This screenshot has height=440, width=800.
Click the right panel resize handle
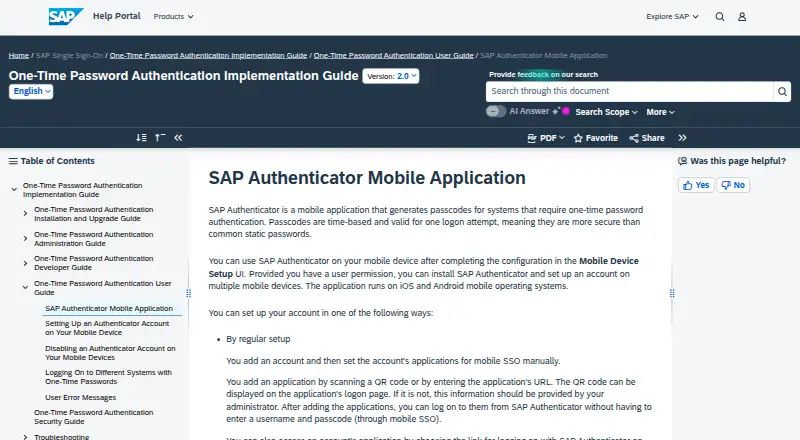(x=672, y=293)
